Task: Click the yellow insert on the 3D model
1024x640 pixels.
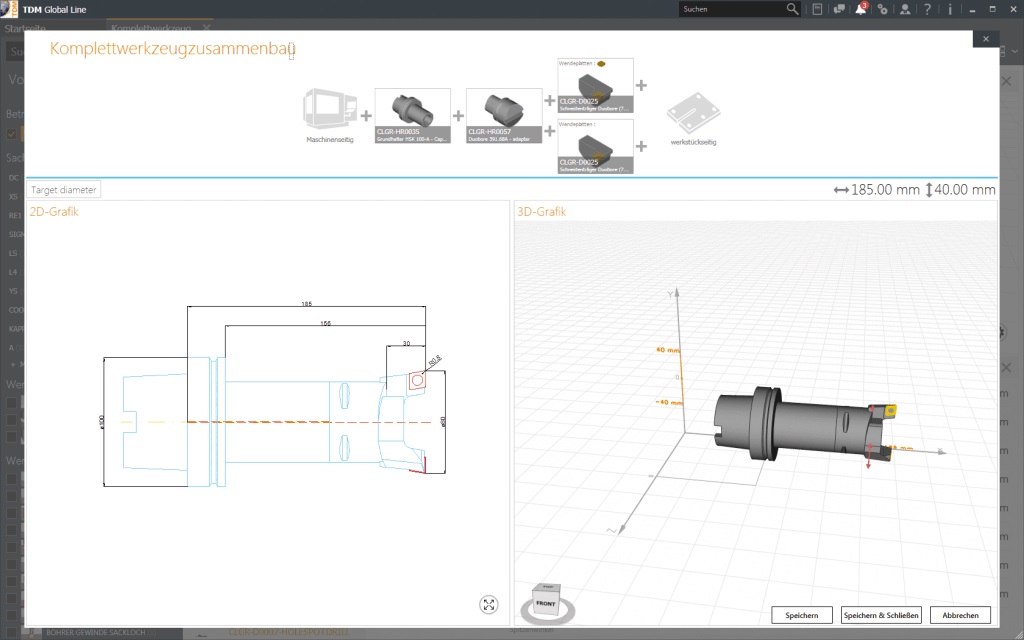Action: [889, 410]
